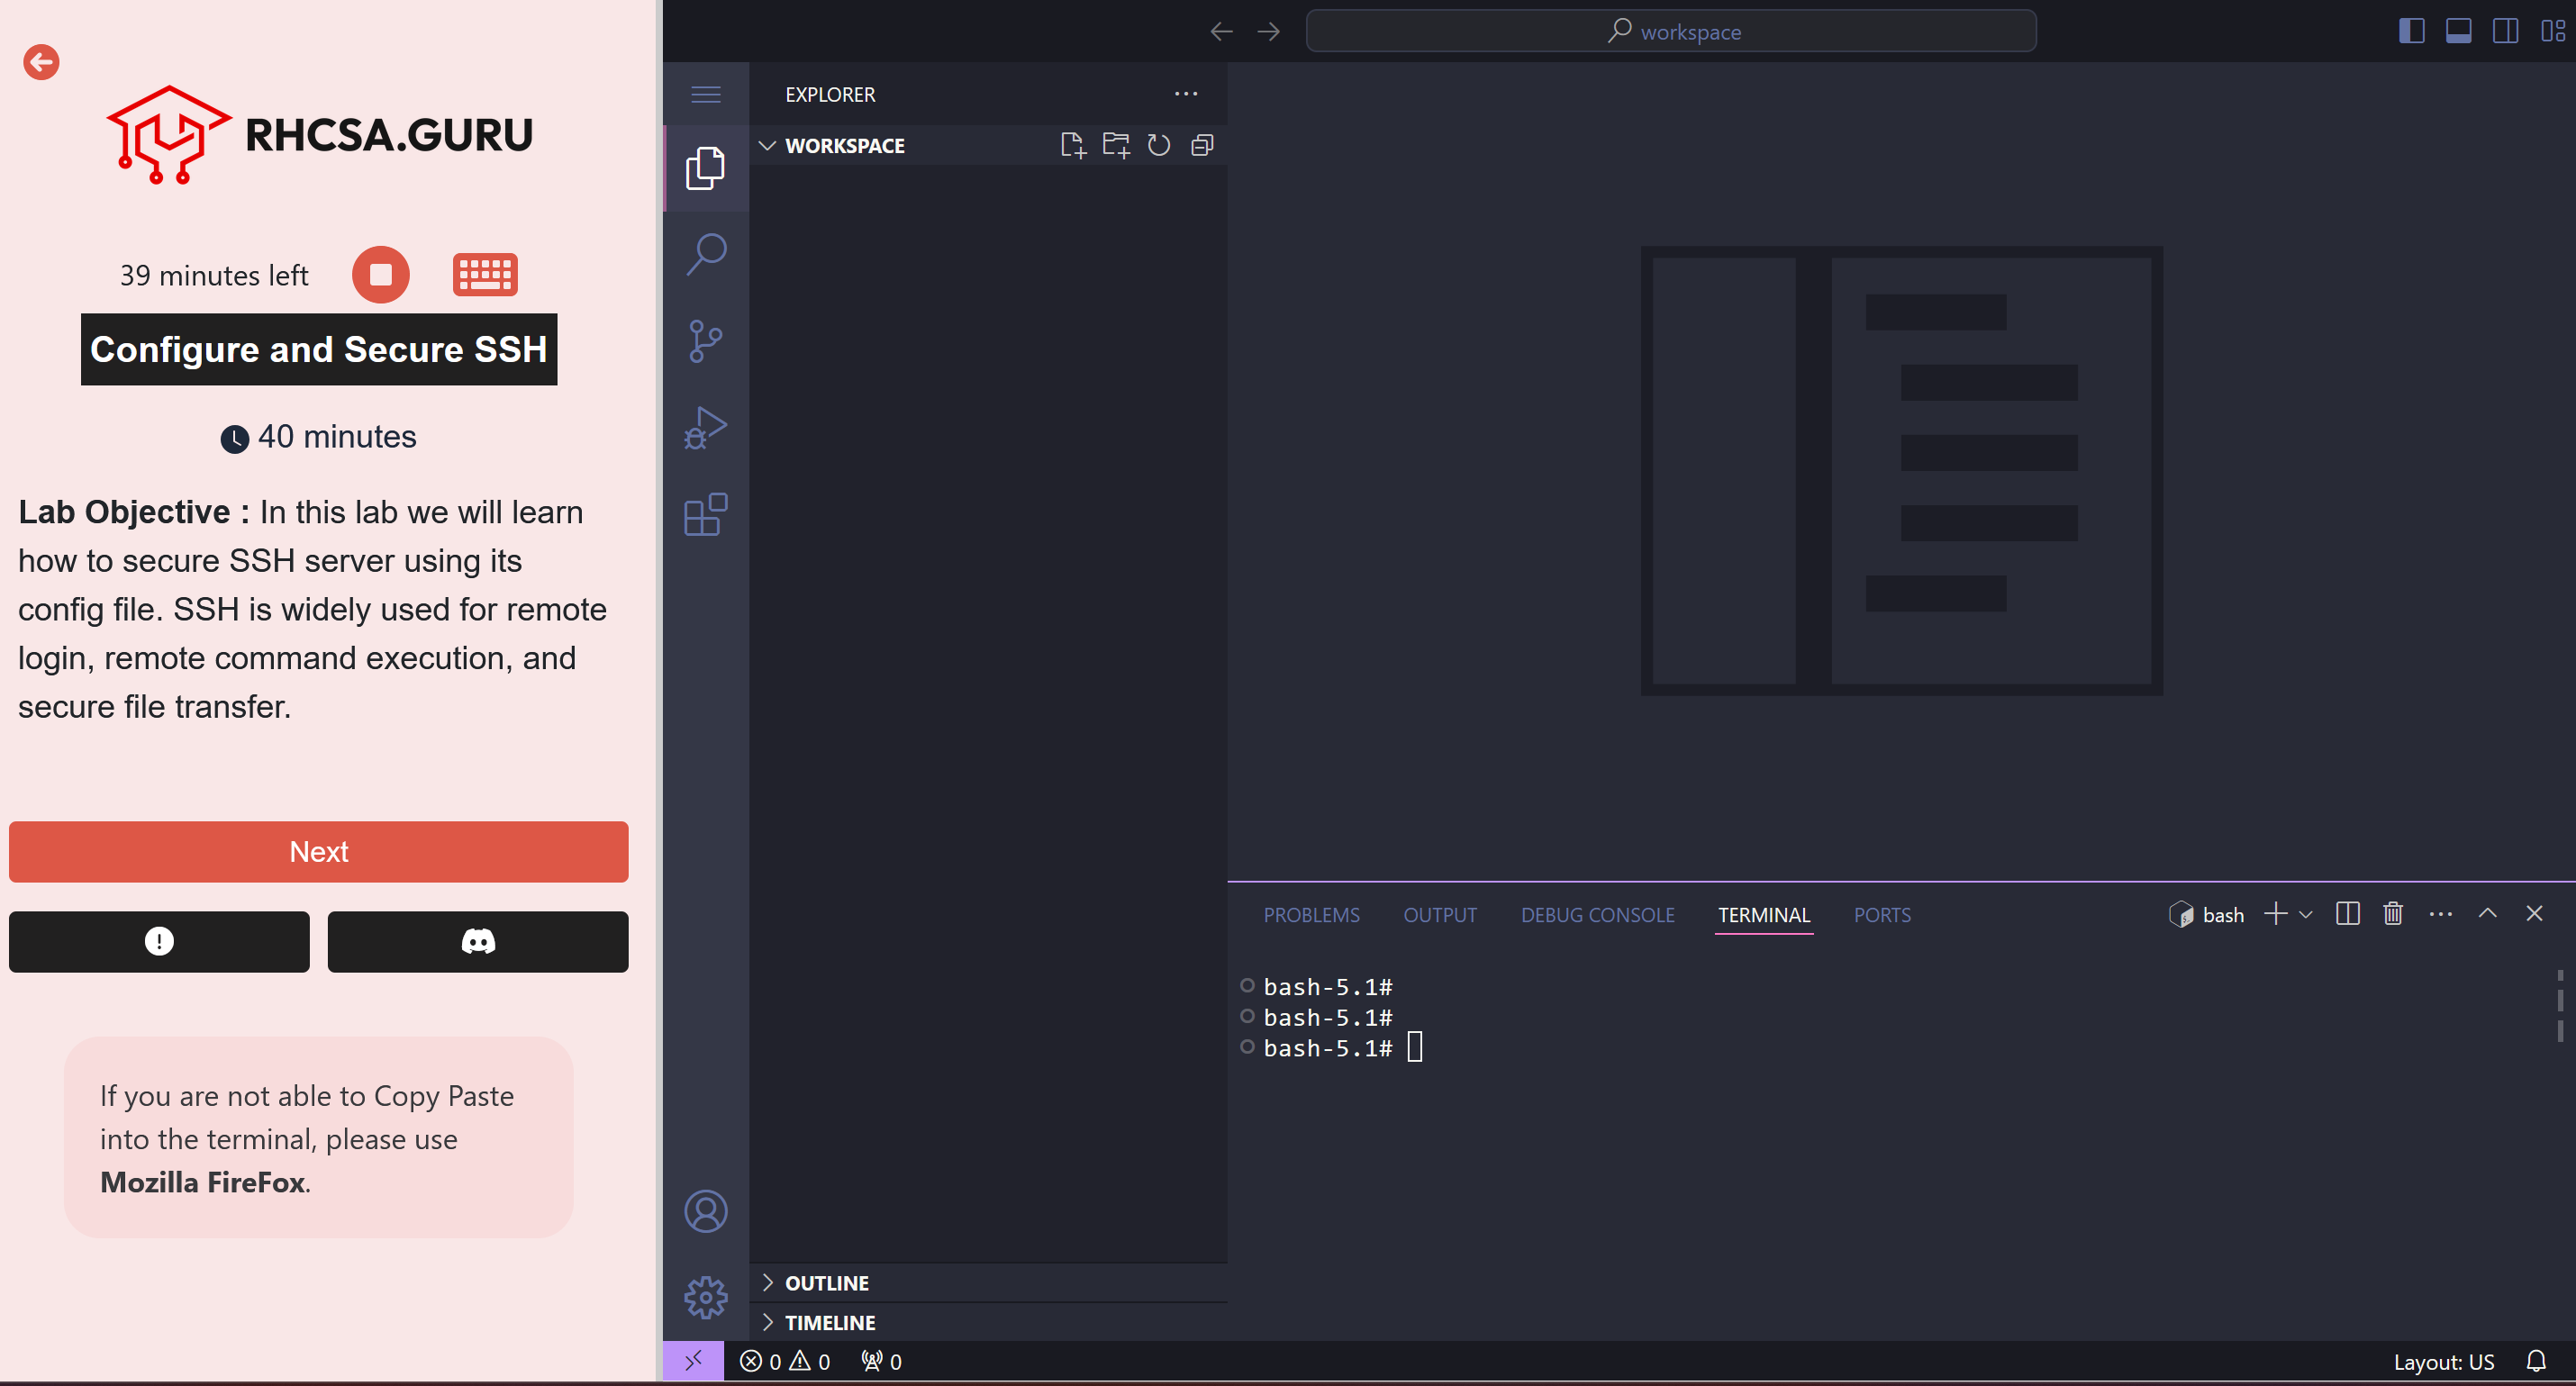The image size is (2576, 1386).
Task: Open the Run and Debug view
Action: click(x=706, y=428)
